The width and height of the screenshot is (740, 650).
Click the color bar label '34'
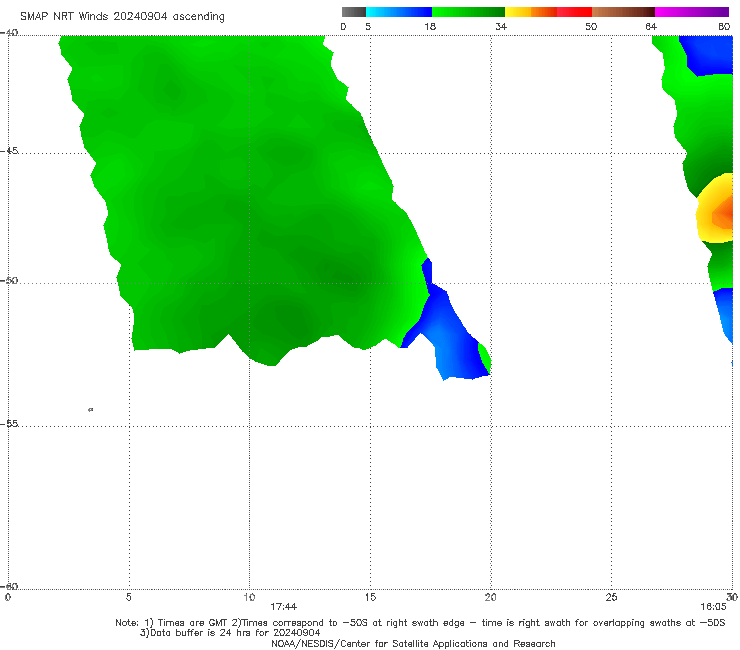pos(501,27)
